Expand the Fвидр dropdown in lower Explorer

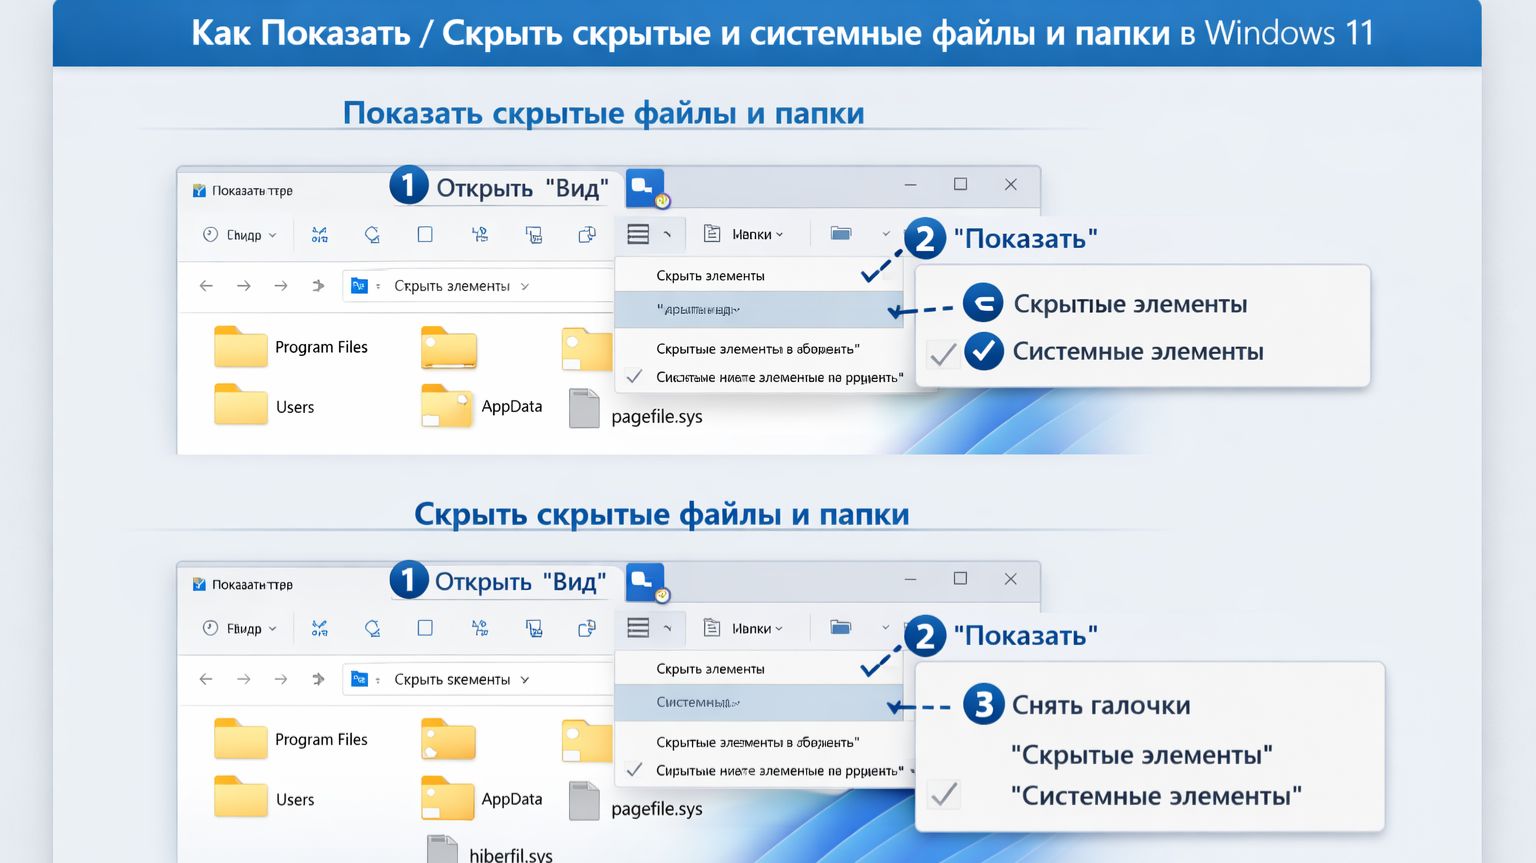(x=240, y=628)
